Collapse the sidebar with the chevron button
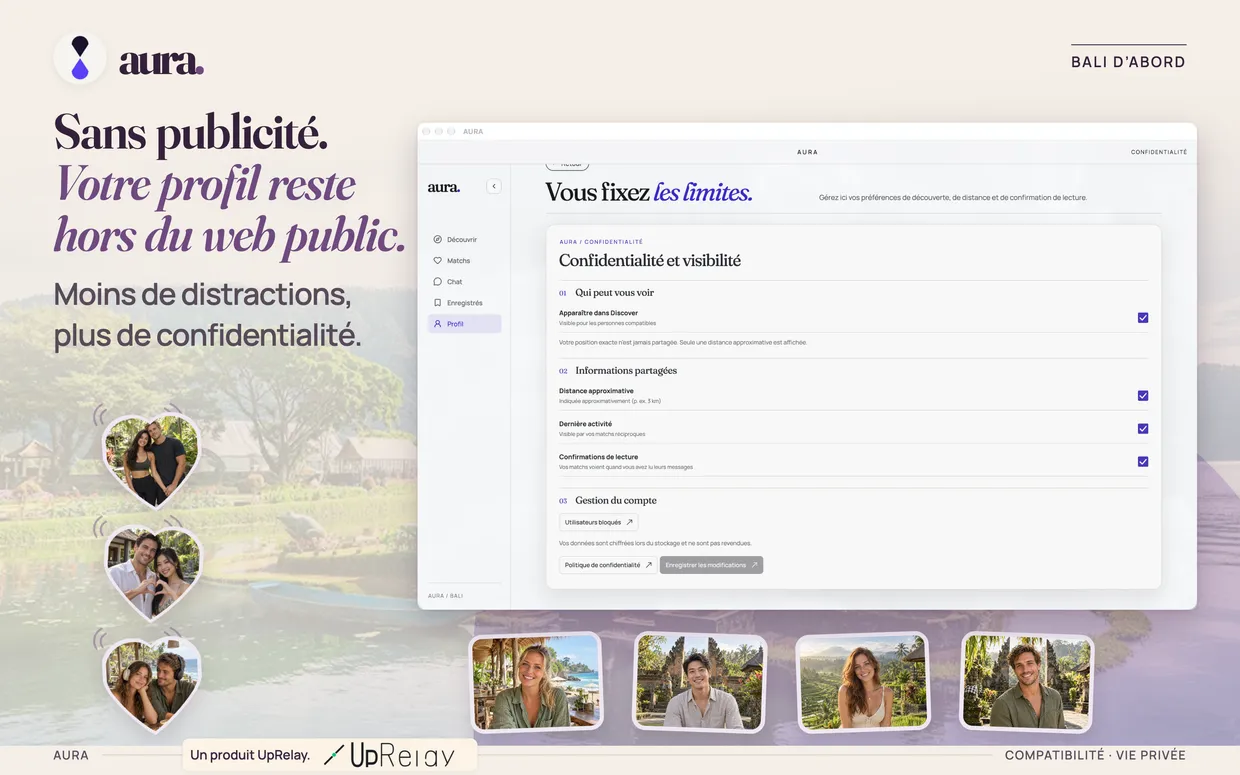This screenshot has width=1240, height=775. click(494, 187)
